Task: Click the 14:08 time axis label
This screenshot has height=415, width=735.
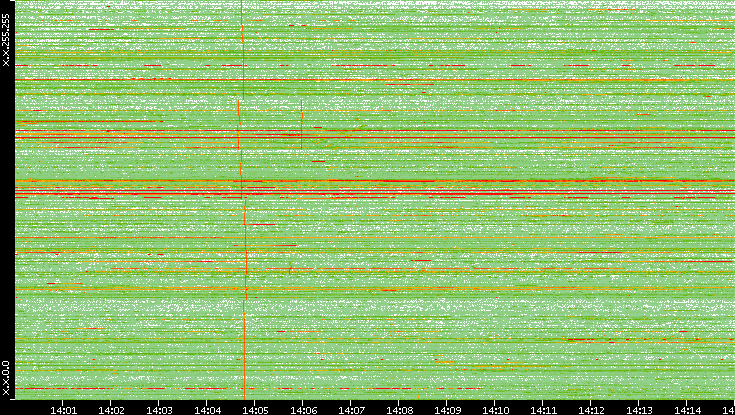Action: 399,410
